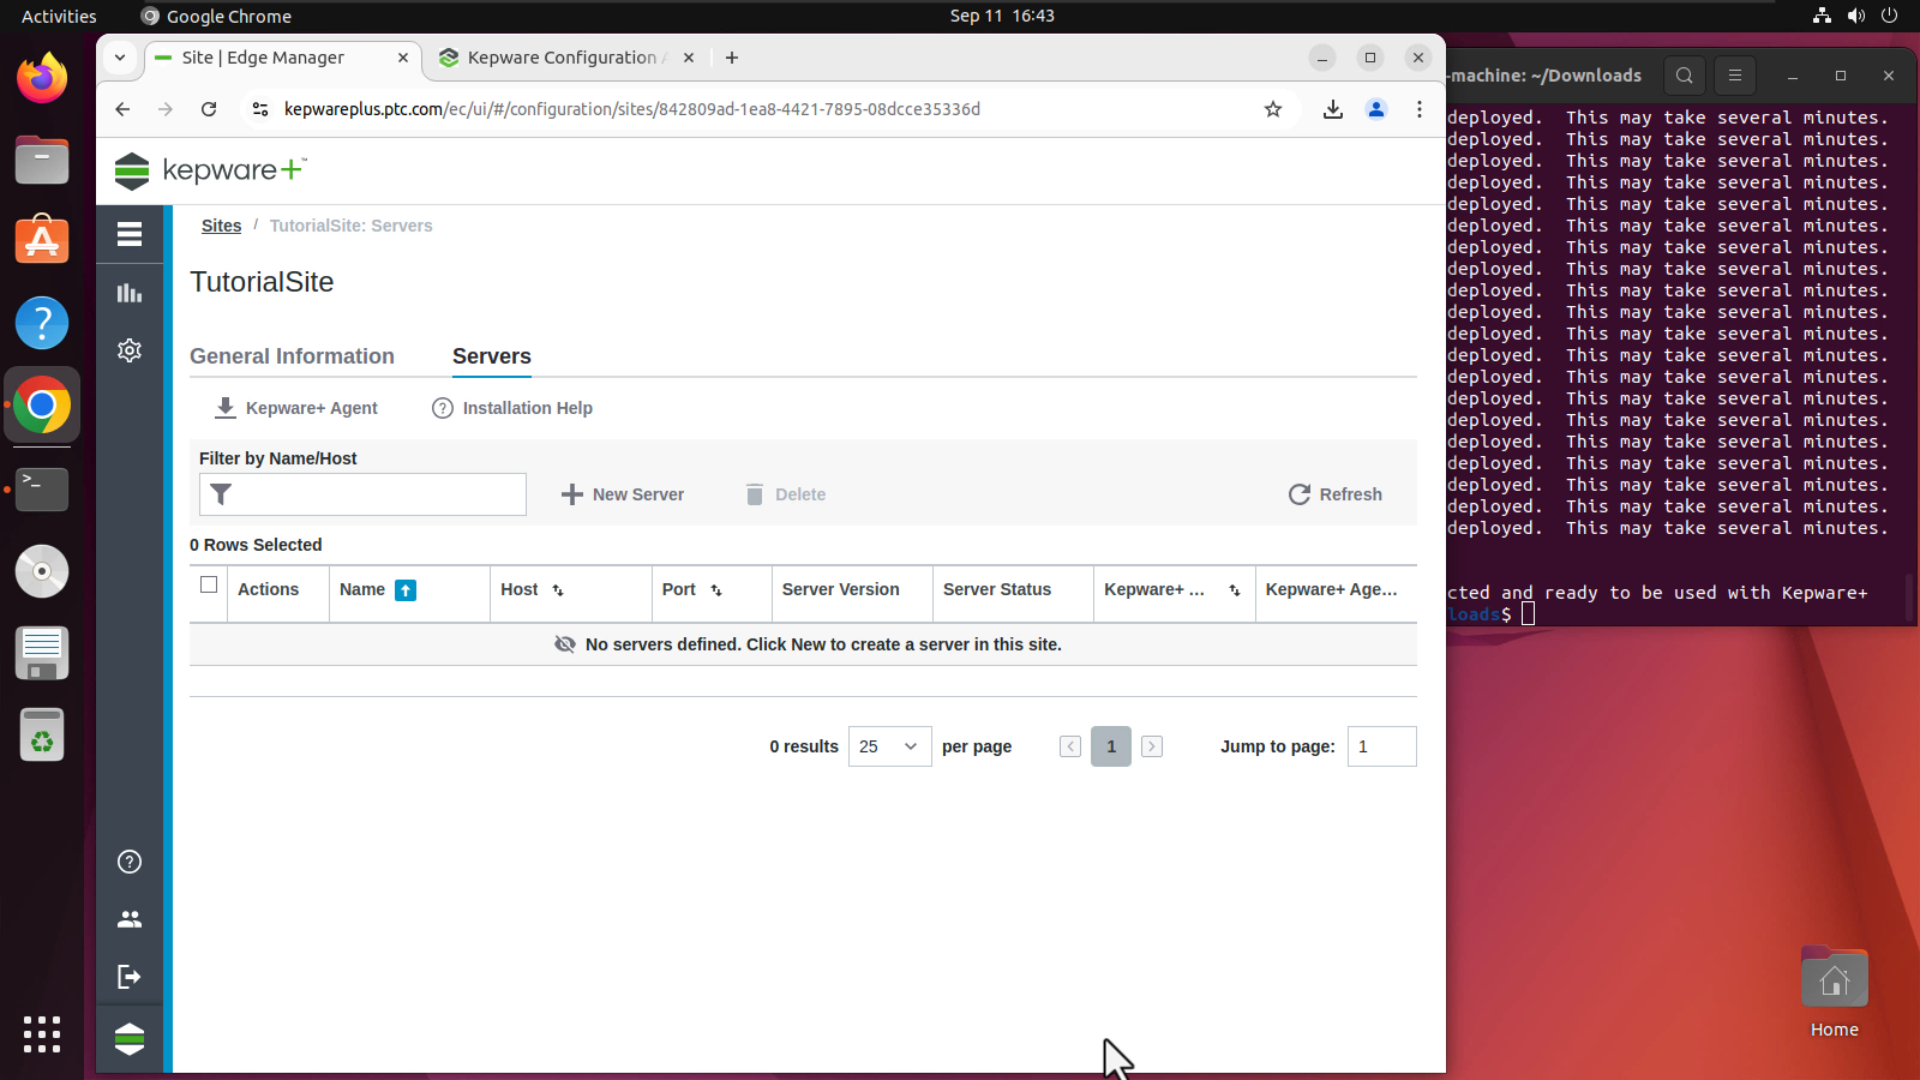The image size is (1920, 1080).
Task: Open Chrome downloads
Action: click(1333, 109)
